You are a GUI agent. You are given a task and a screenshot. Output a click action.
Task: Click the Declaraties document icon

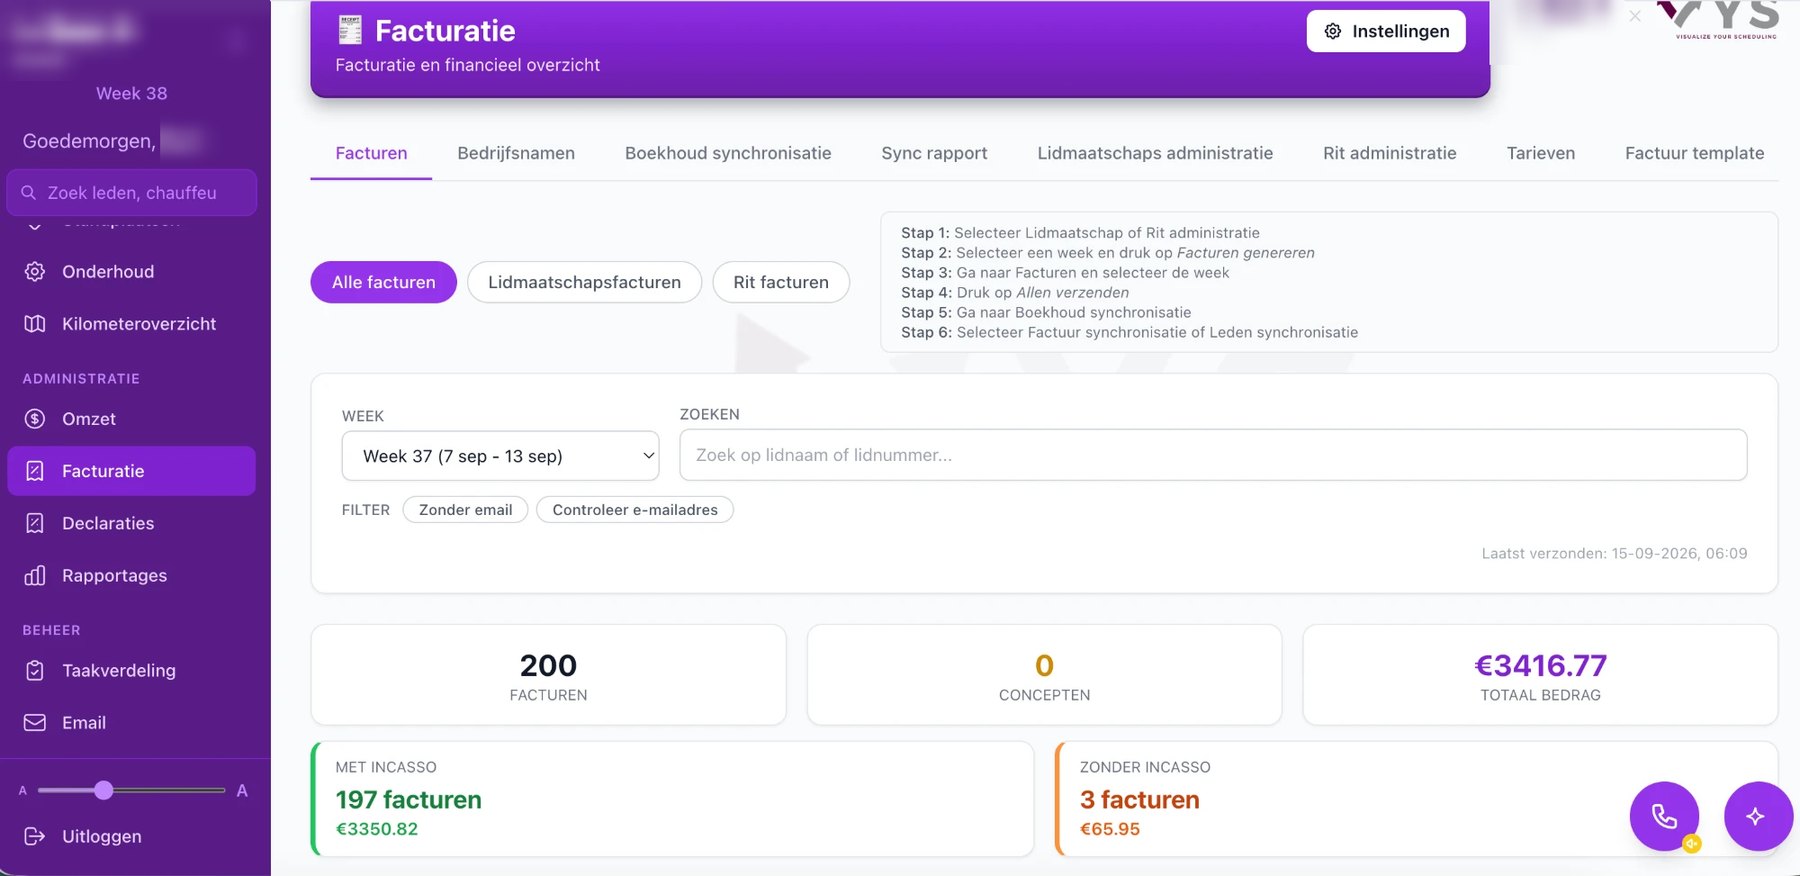point(35,523)
